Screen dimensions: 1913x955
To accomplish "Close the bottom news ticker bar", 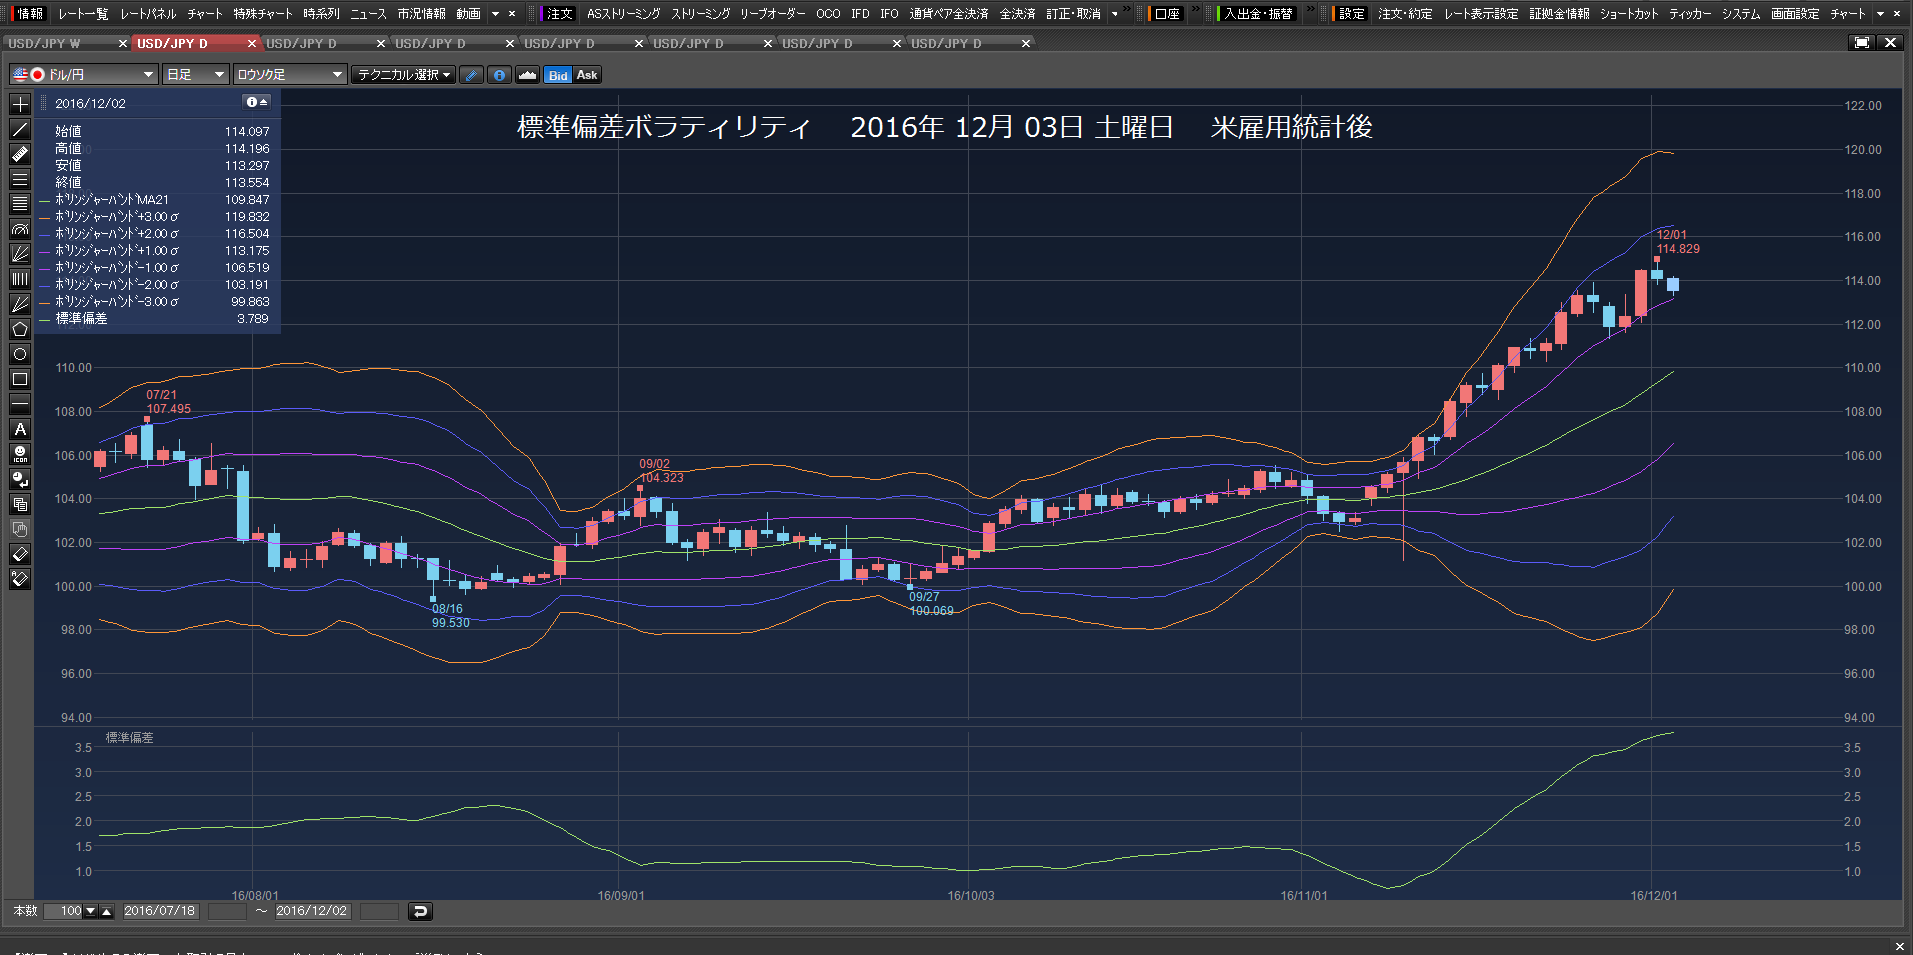I will coord(1899,946).
